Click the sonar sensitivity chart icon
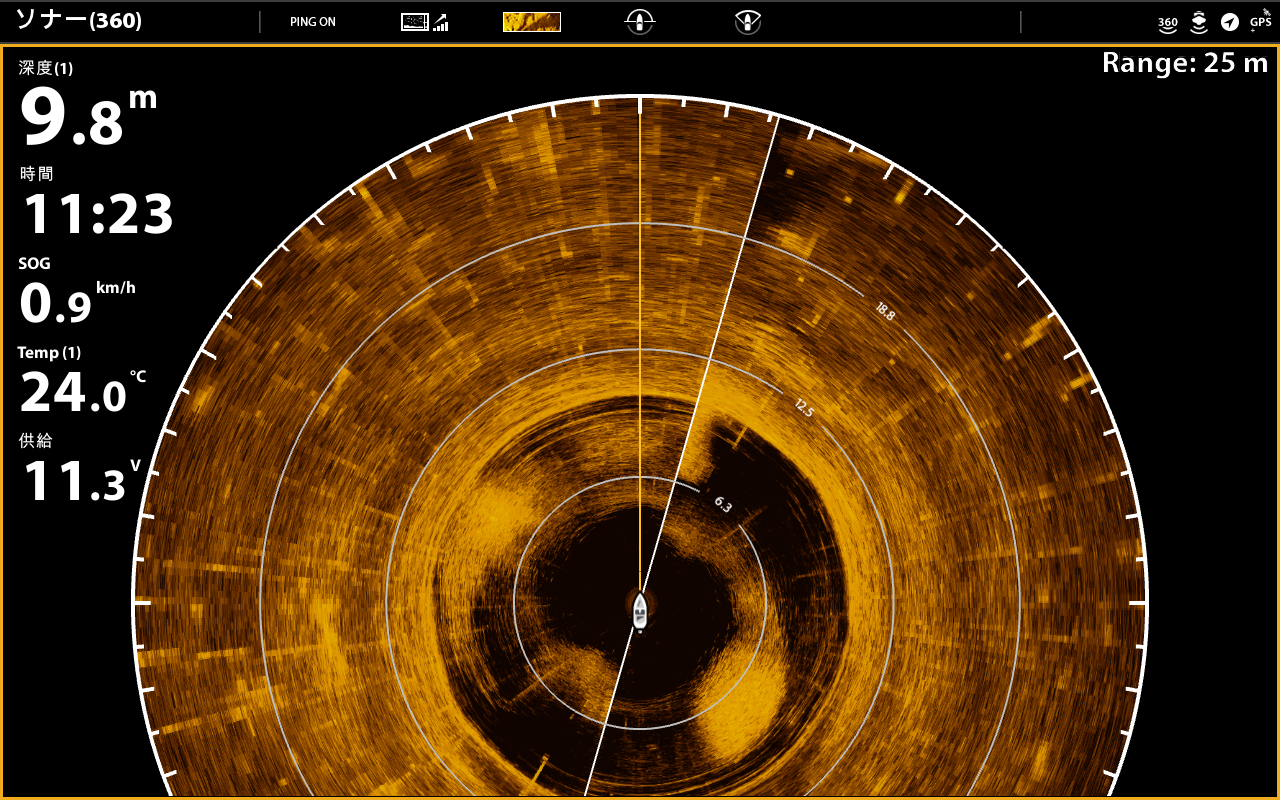1280x800 pixels. pyautogui.click(x=424, y=22)
